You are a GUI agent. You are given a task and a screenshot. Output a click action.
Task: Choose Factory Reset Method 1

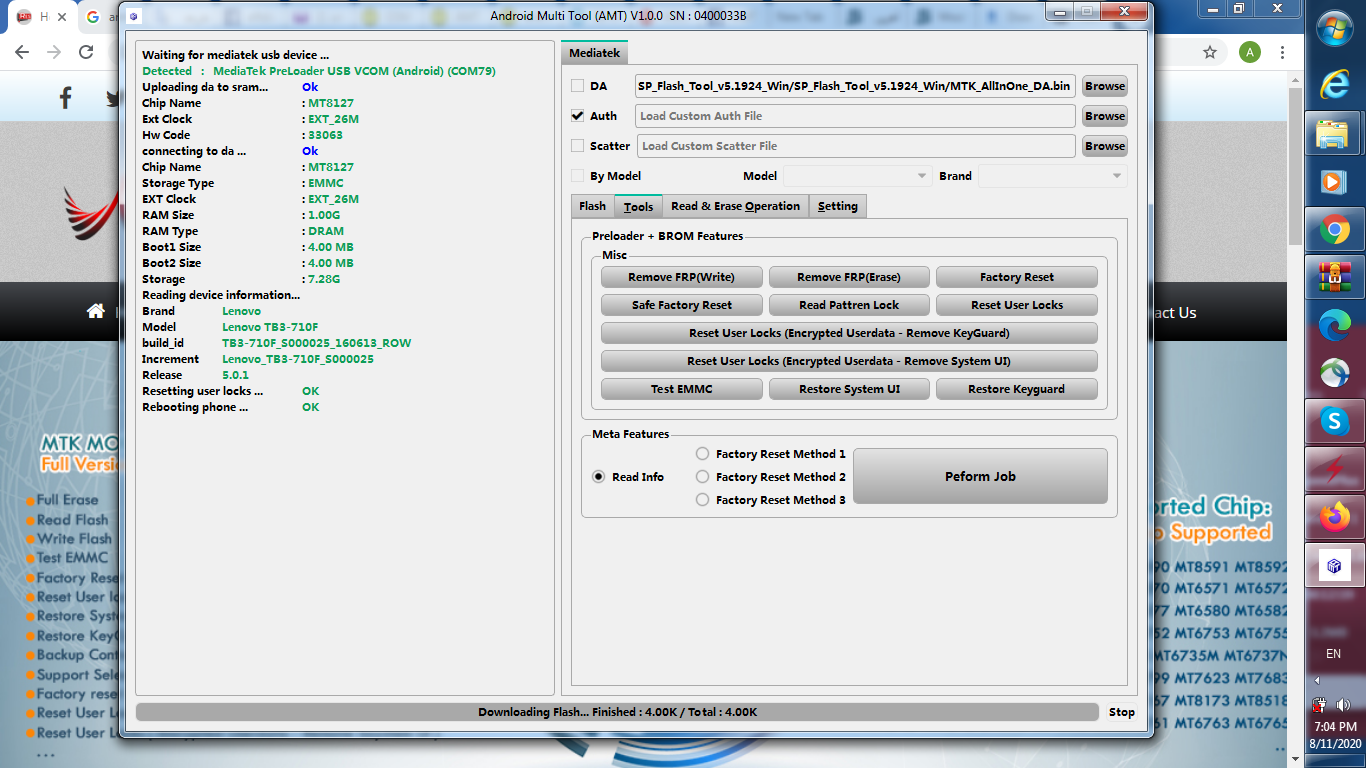(703, 454)
